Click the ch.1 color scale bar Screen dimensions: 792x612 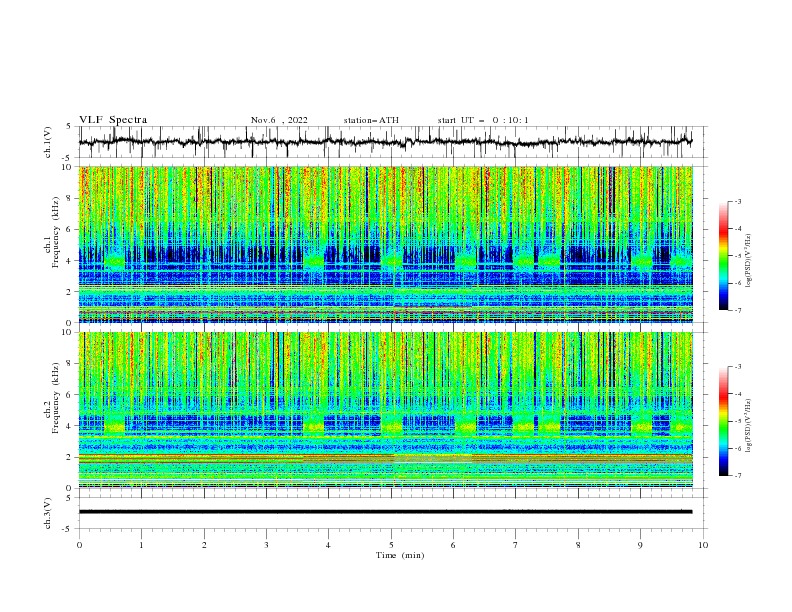pyautogui.click(x=723, y=256)
